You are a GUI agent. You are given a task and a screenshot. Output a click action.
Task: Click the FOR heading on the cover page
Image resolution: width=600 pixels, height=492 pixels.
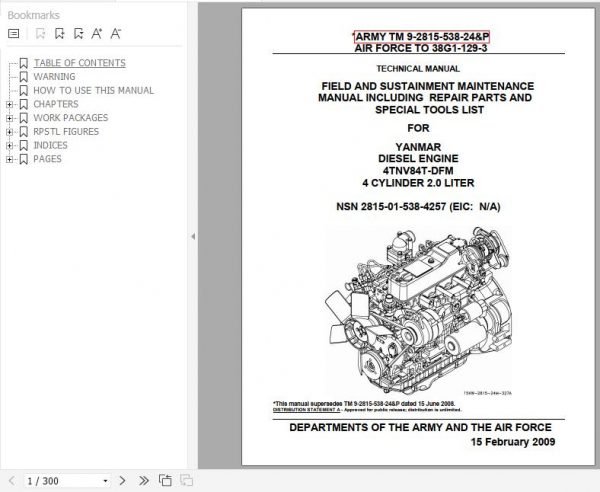(x=418, y=128)
